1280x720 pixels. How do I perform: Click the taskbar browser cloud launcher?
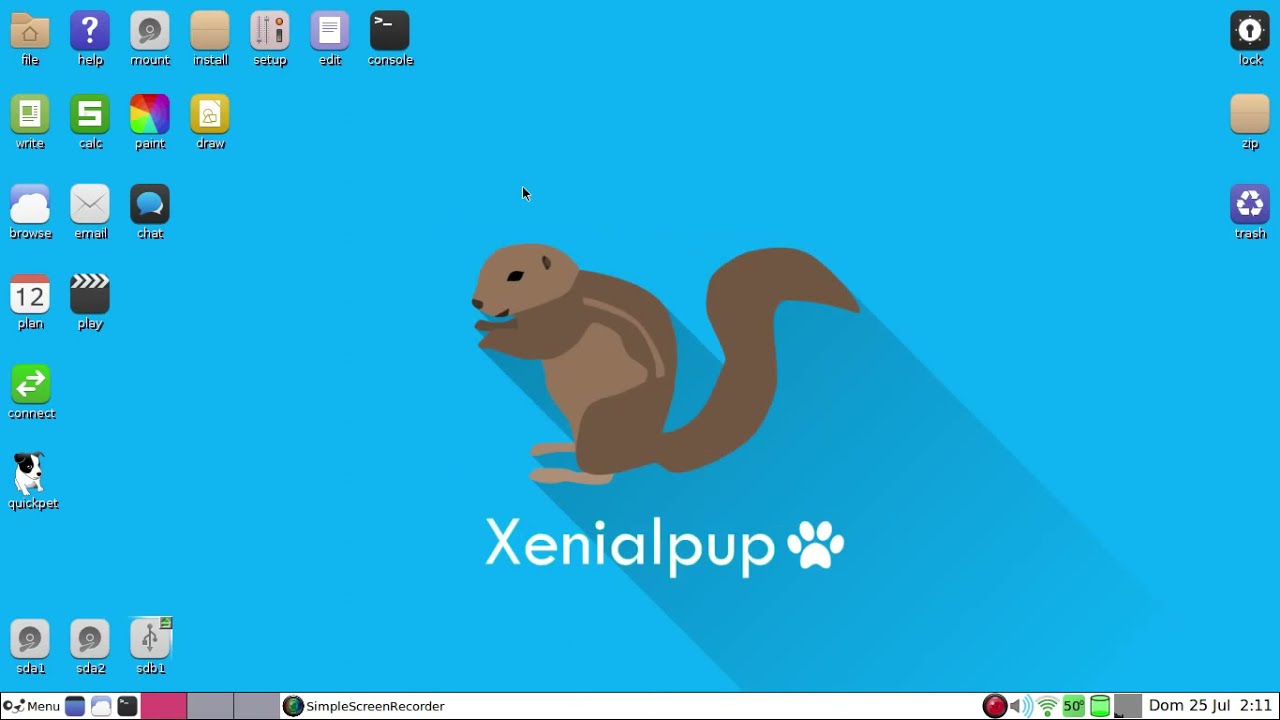coord(101,706)
